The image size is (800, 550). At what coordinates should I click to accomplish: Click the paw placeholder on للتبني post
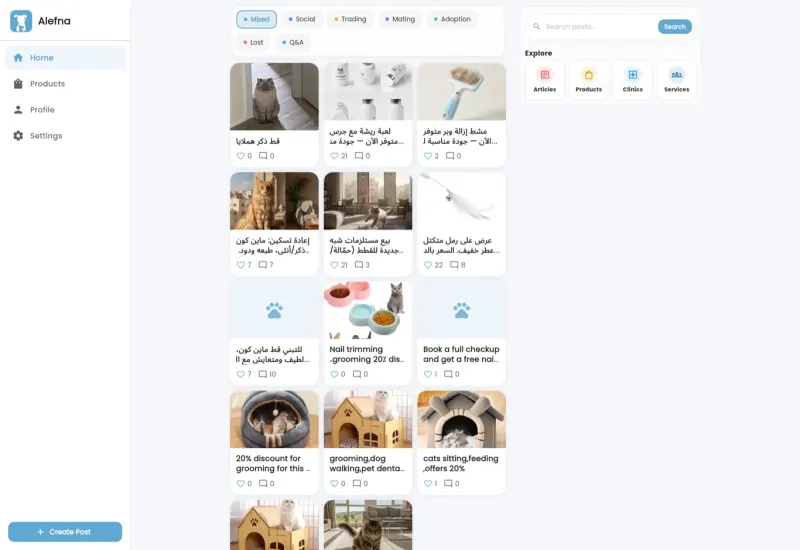point(274,310)
